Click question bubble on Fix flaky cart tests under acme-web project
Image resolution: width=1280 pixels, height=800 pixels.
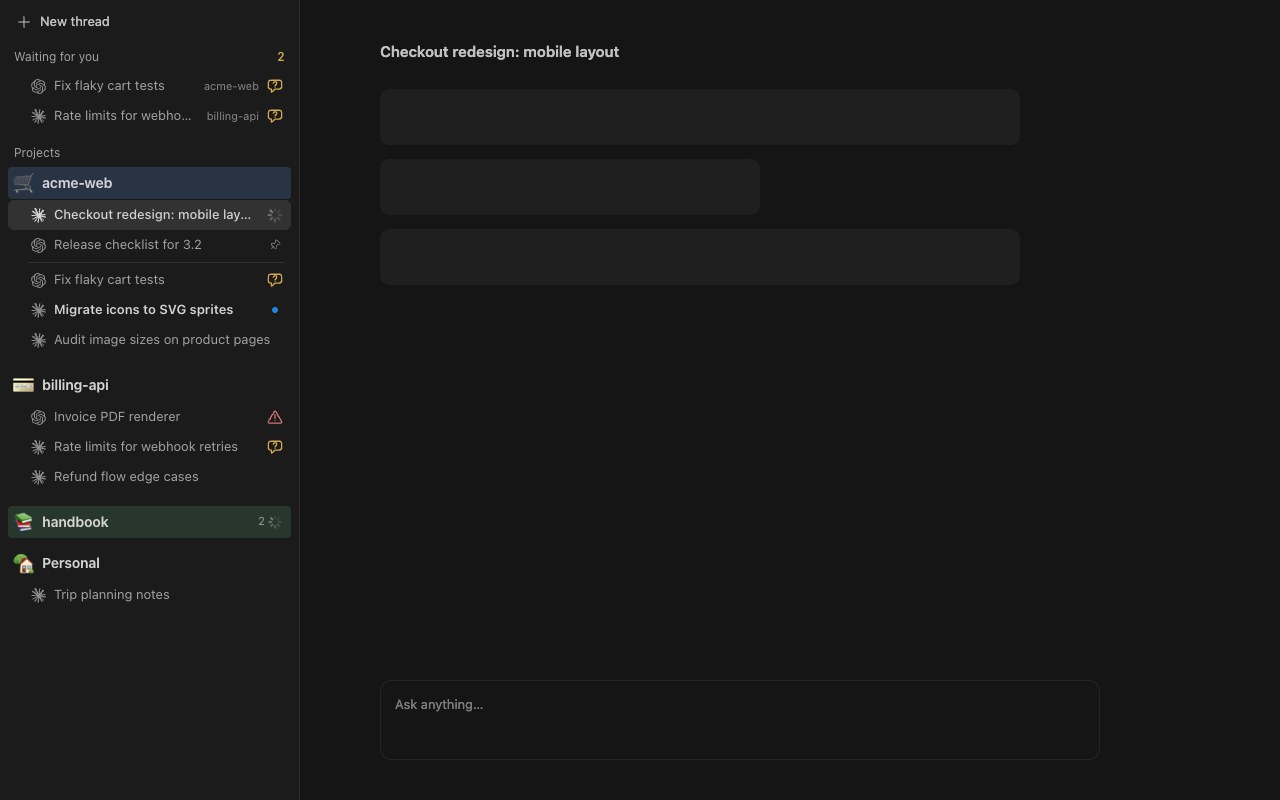275,280
